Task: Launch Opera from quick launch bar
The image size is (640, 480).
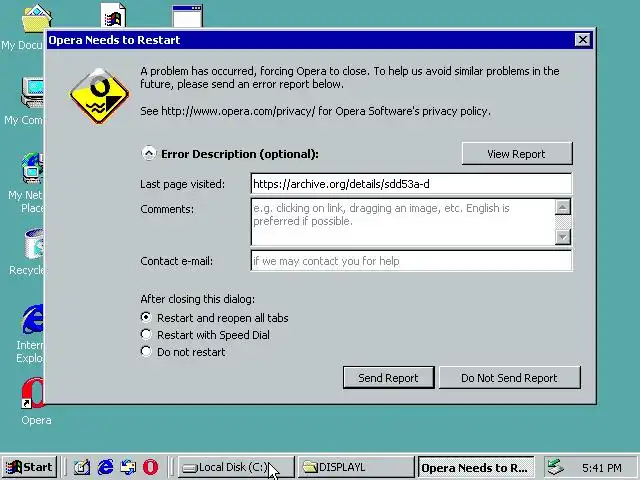Action: pos(151,467)
